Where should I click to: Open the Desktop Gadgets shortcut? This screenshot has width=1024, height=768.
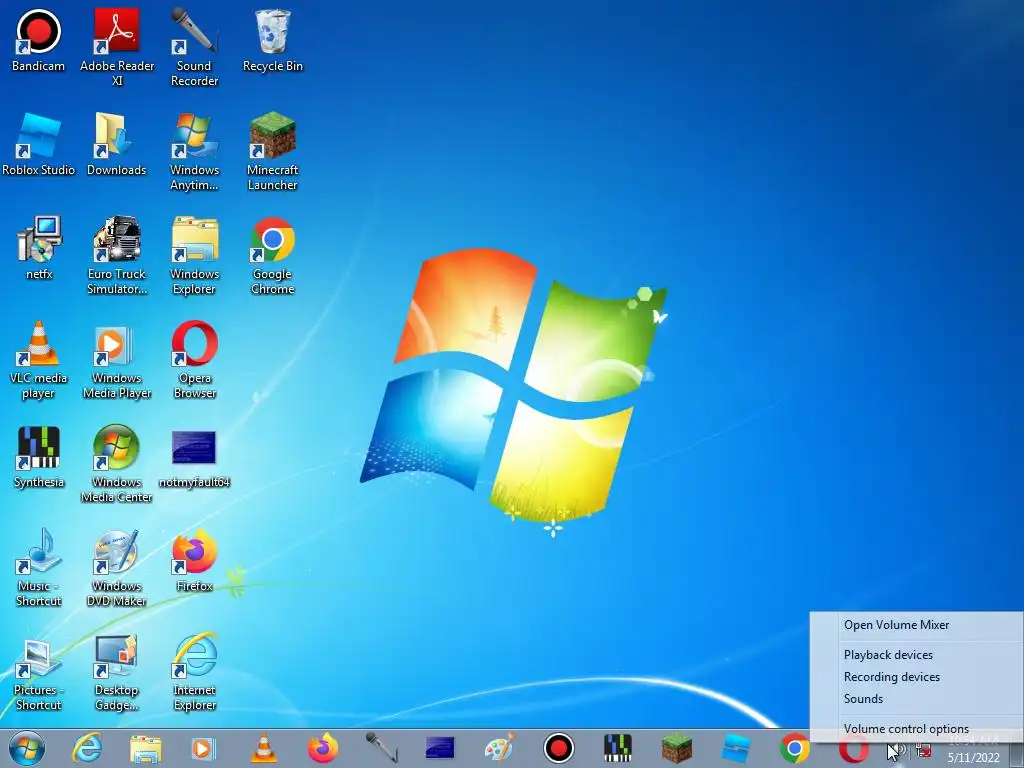coord(117,671)
